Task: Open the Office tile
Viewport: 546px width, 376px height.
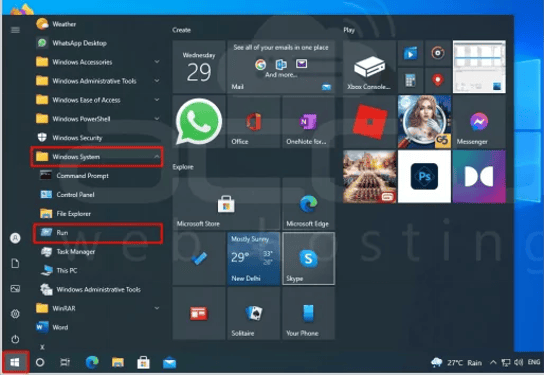Action: point(254,122)
